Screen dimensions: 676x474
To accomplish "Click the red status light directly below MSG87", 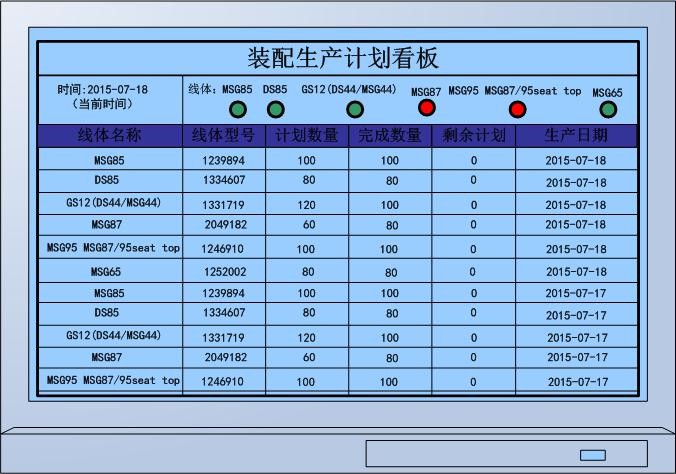I will click(427, 107).
